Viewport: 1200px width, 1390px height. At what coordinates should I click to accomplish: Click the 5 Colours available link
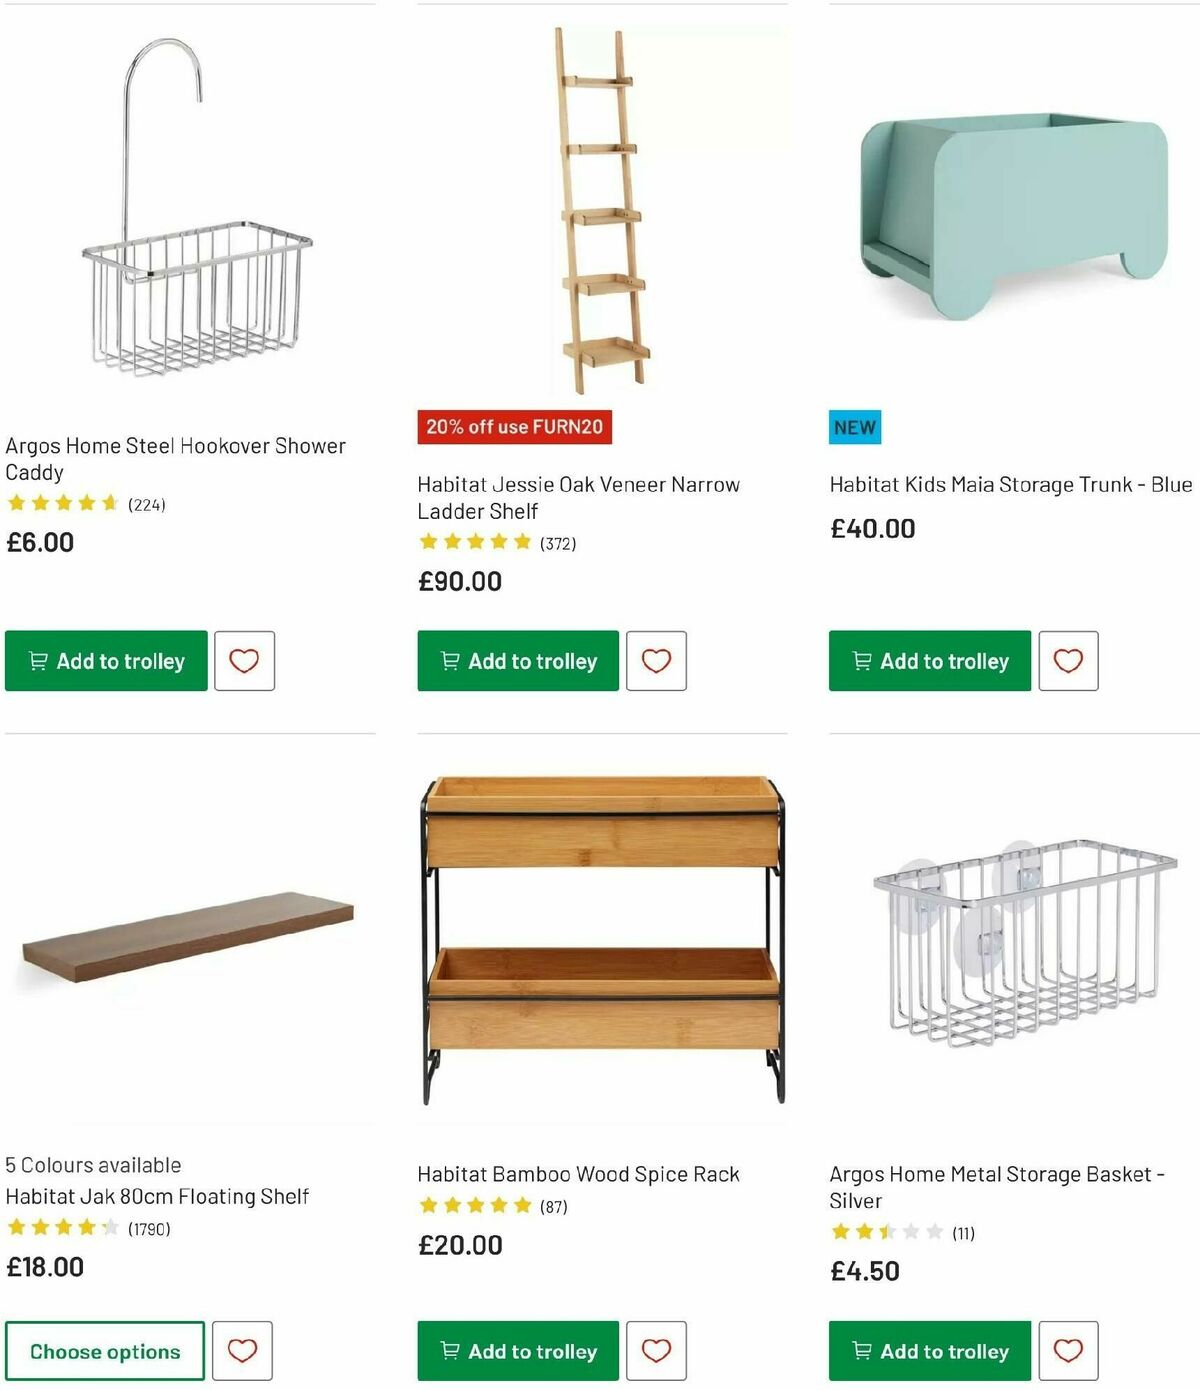[93, 1164]
